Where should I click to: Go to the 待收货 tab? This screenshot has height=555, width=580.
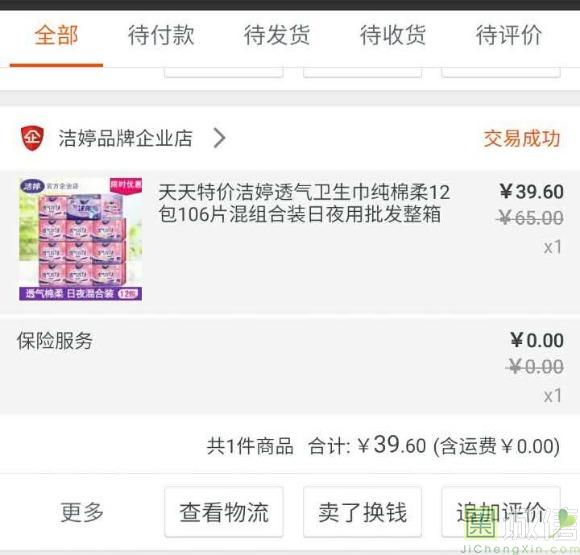tap(393, 36)
